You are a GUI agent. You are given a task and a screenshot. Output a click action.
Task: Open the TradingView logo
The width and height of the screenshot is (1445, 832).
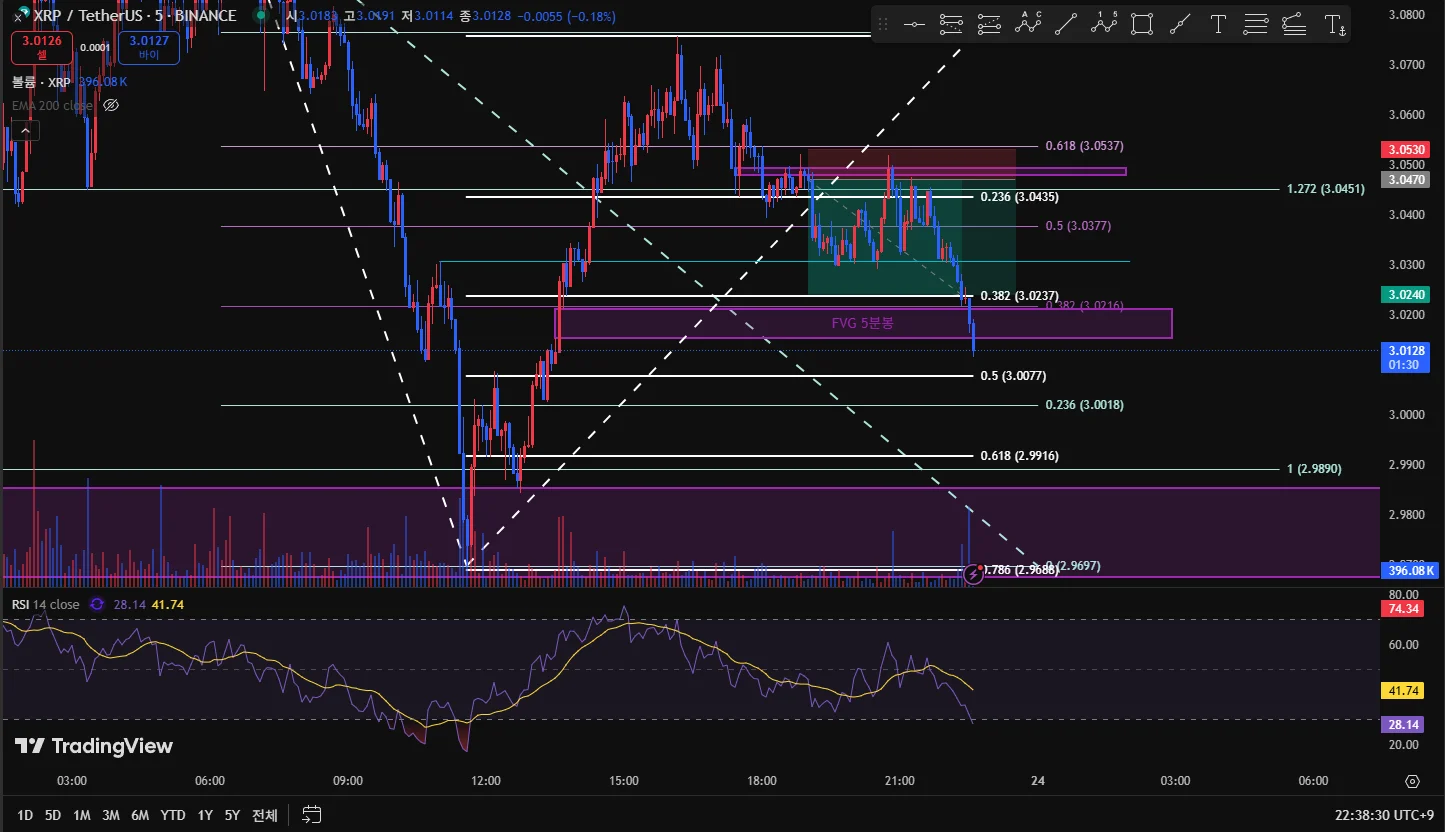pyautogui.click(x=93, y=746)
